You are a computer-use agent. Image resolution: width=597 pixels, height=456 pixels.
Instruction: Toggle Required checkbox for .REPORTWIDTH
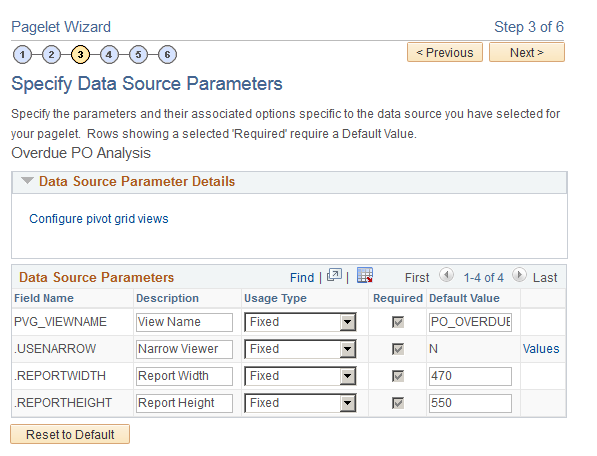tap(398, 376)
